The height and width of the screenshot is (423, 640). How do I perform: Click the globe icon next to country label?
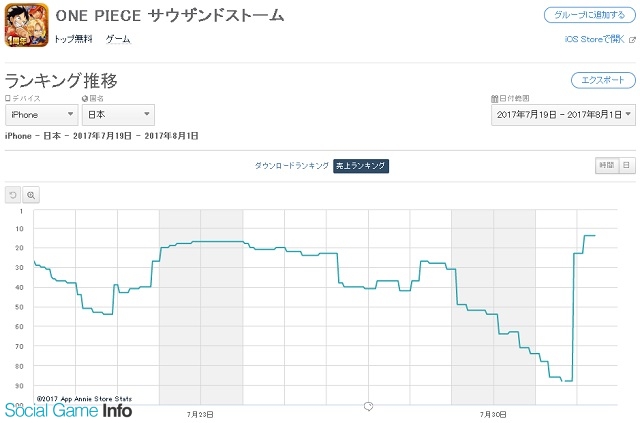tap(85, 98)
